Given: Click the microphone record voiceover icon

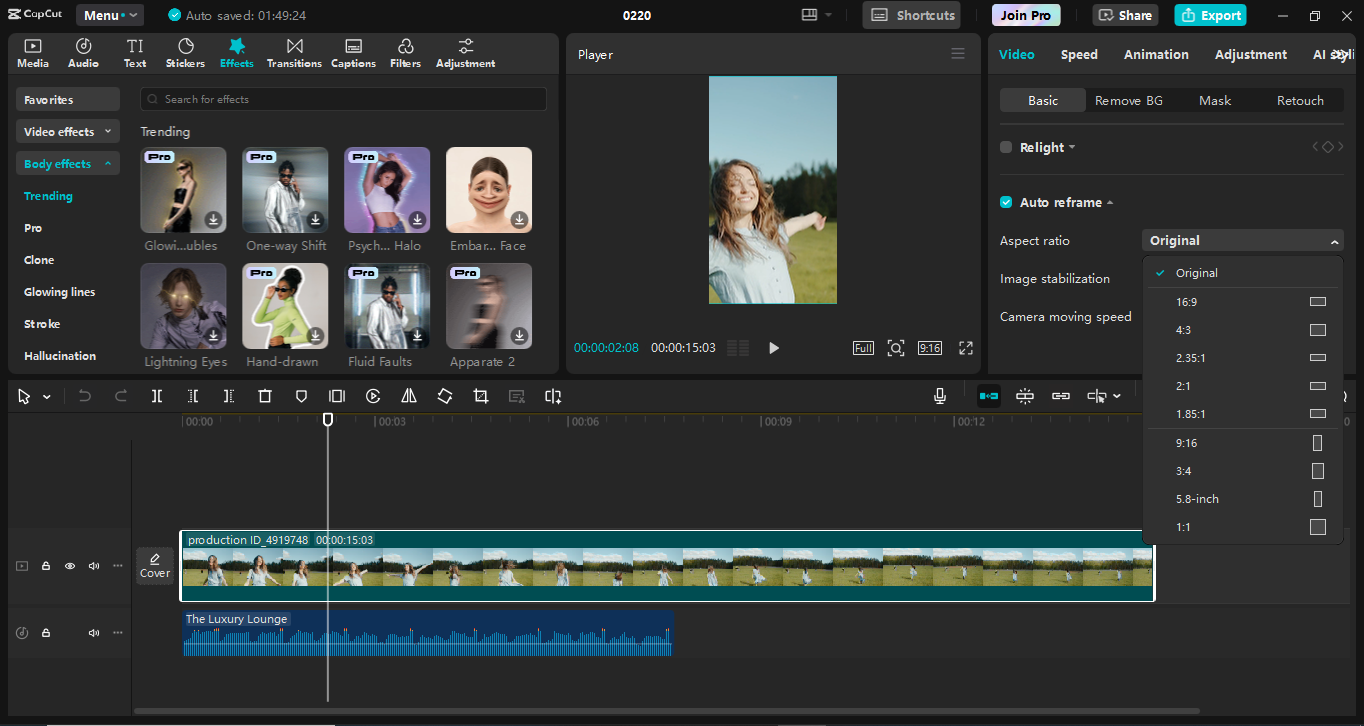Looking at the screenshot, I should [940, 396].
